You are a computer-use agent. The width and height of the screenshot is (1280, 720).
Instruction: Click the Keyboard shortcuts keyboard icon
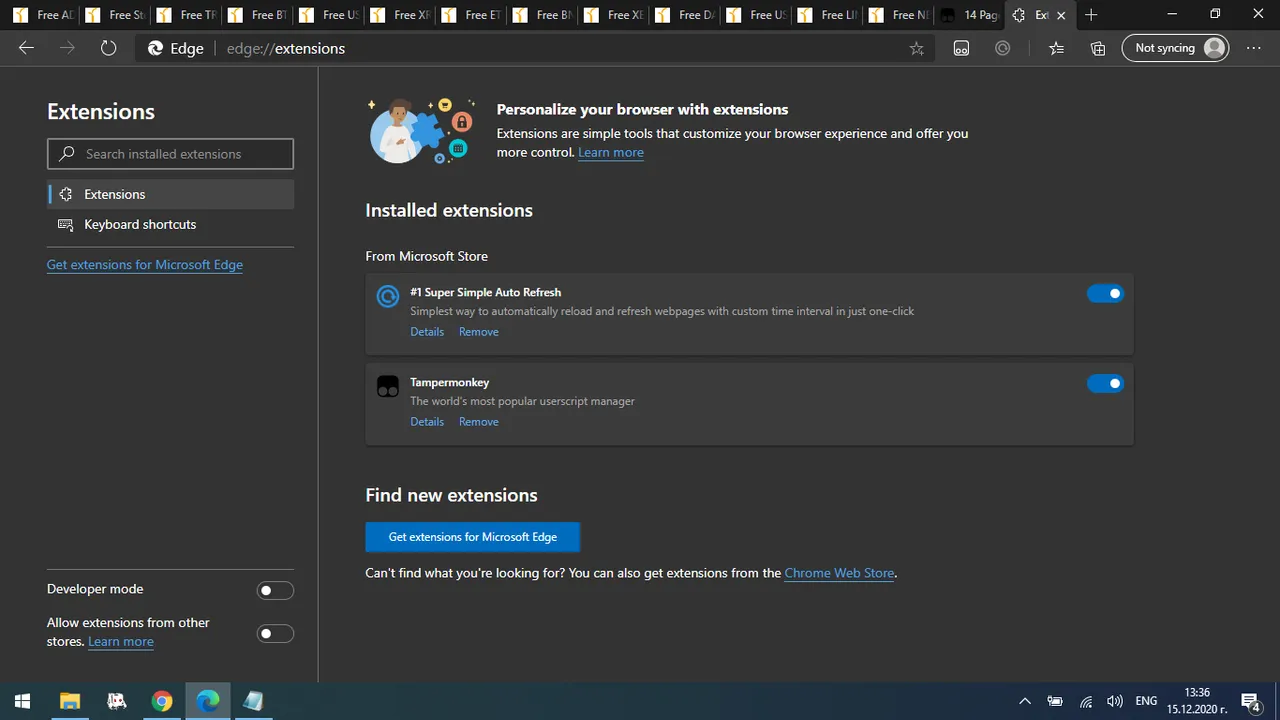[x=66, y=224]
